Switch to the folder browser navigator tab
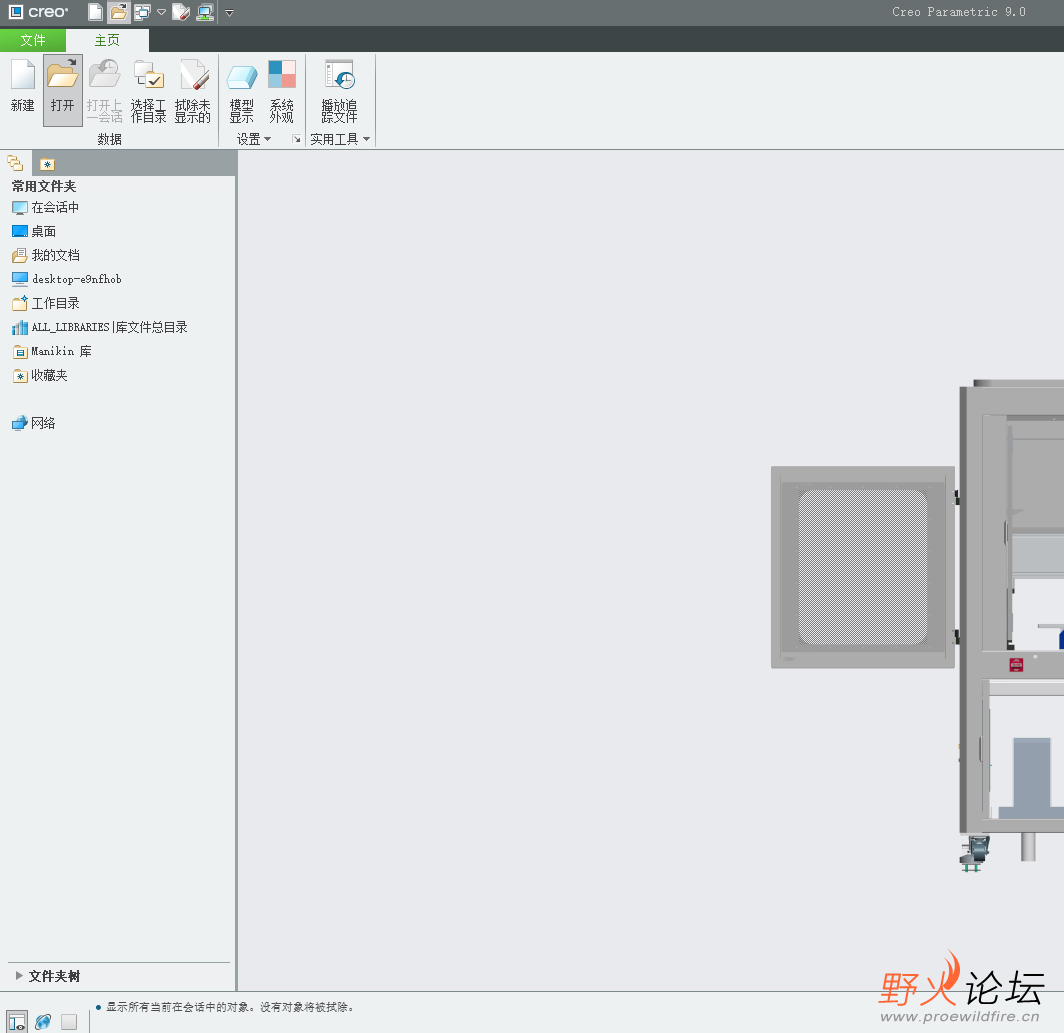The image size is (1064, 1033). (x=15, y=164)
